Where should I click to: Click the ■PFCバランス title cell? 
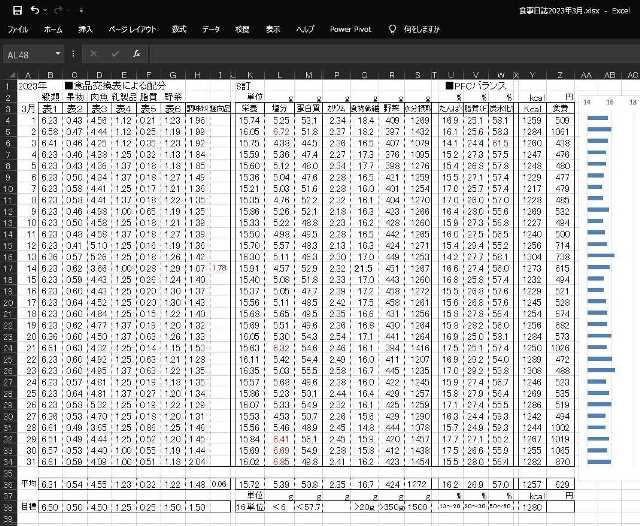tap(476, 86)
